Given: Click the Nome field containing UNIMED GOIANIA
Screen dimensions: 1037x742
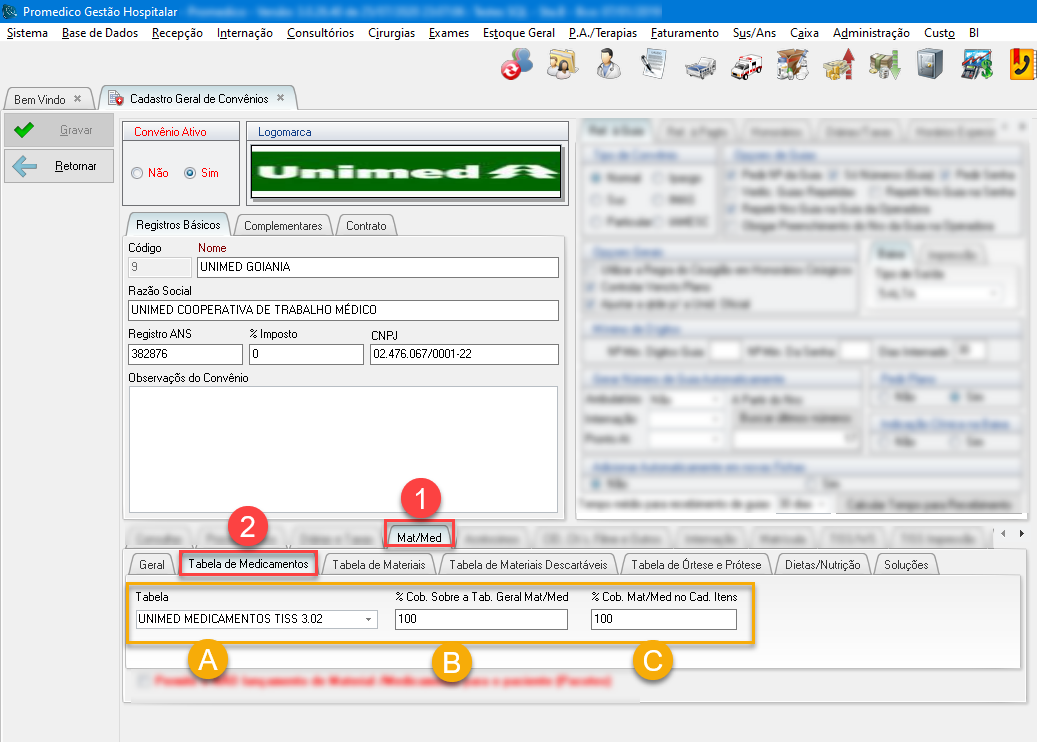Looking at the screenshot, I should 378,267.
